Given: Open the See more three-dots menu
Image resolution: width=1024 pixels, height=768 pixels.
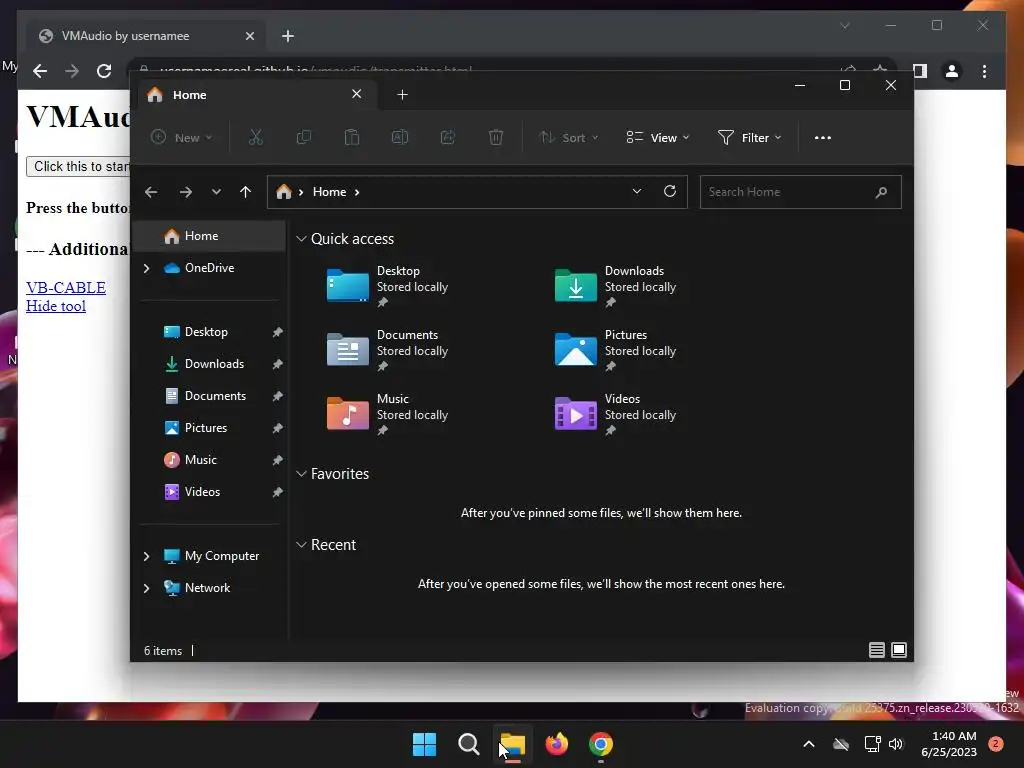Looking at the screenshot, I should pos(823,138).
